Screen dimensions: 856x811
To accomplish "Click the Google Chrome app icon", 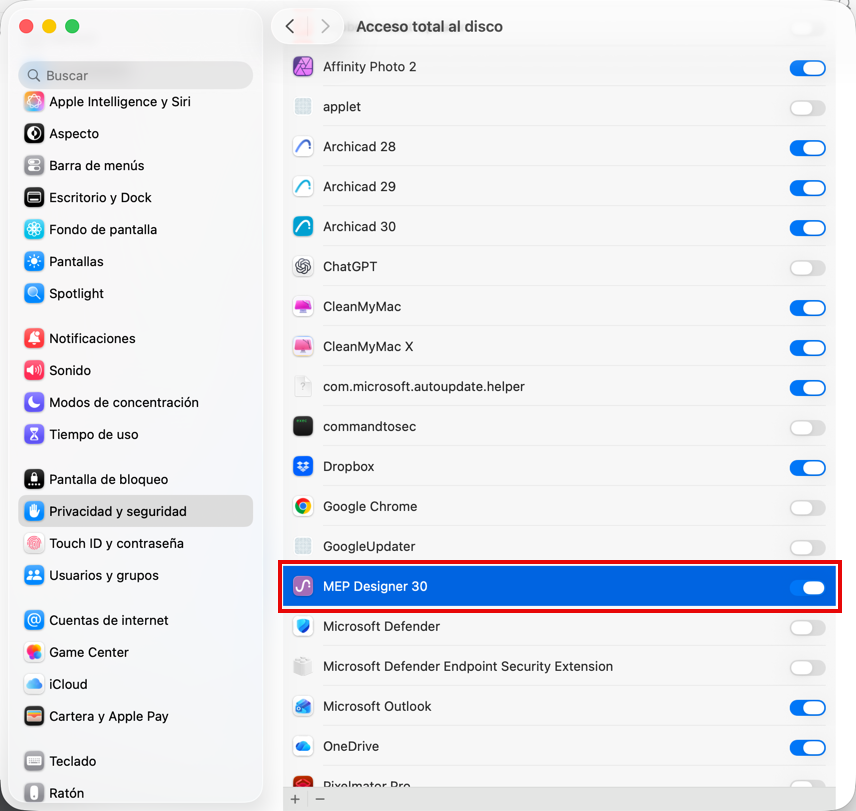I will pyautogui.click(x=303, y=506).
